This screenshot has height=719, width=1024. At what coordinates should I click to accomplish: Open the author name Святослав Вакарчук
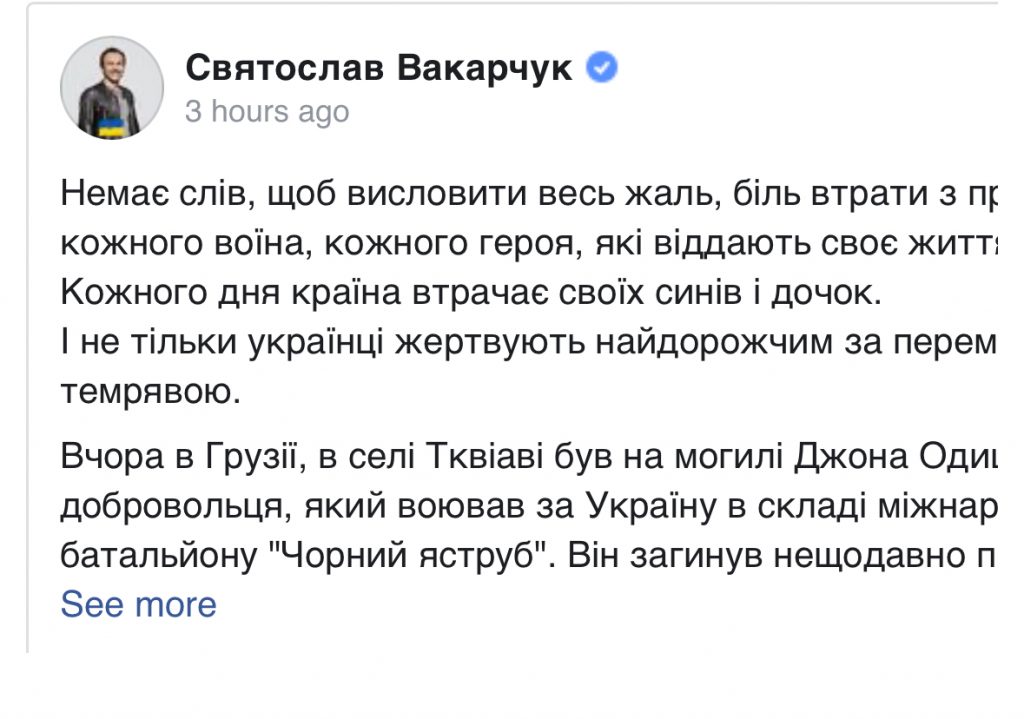coord(379,68)
